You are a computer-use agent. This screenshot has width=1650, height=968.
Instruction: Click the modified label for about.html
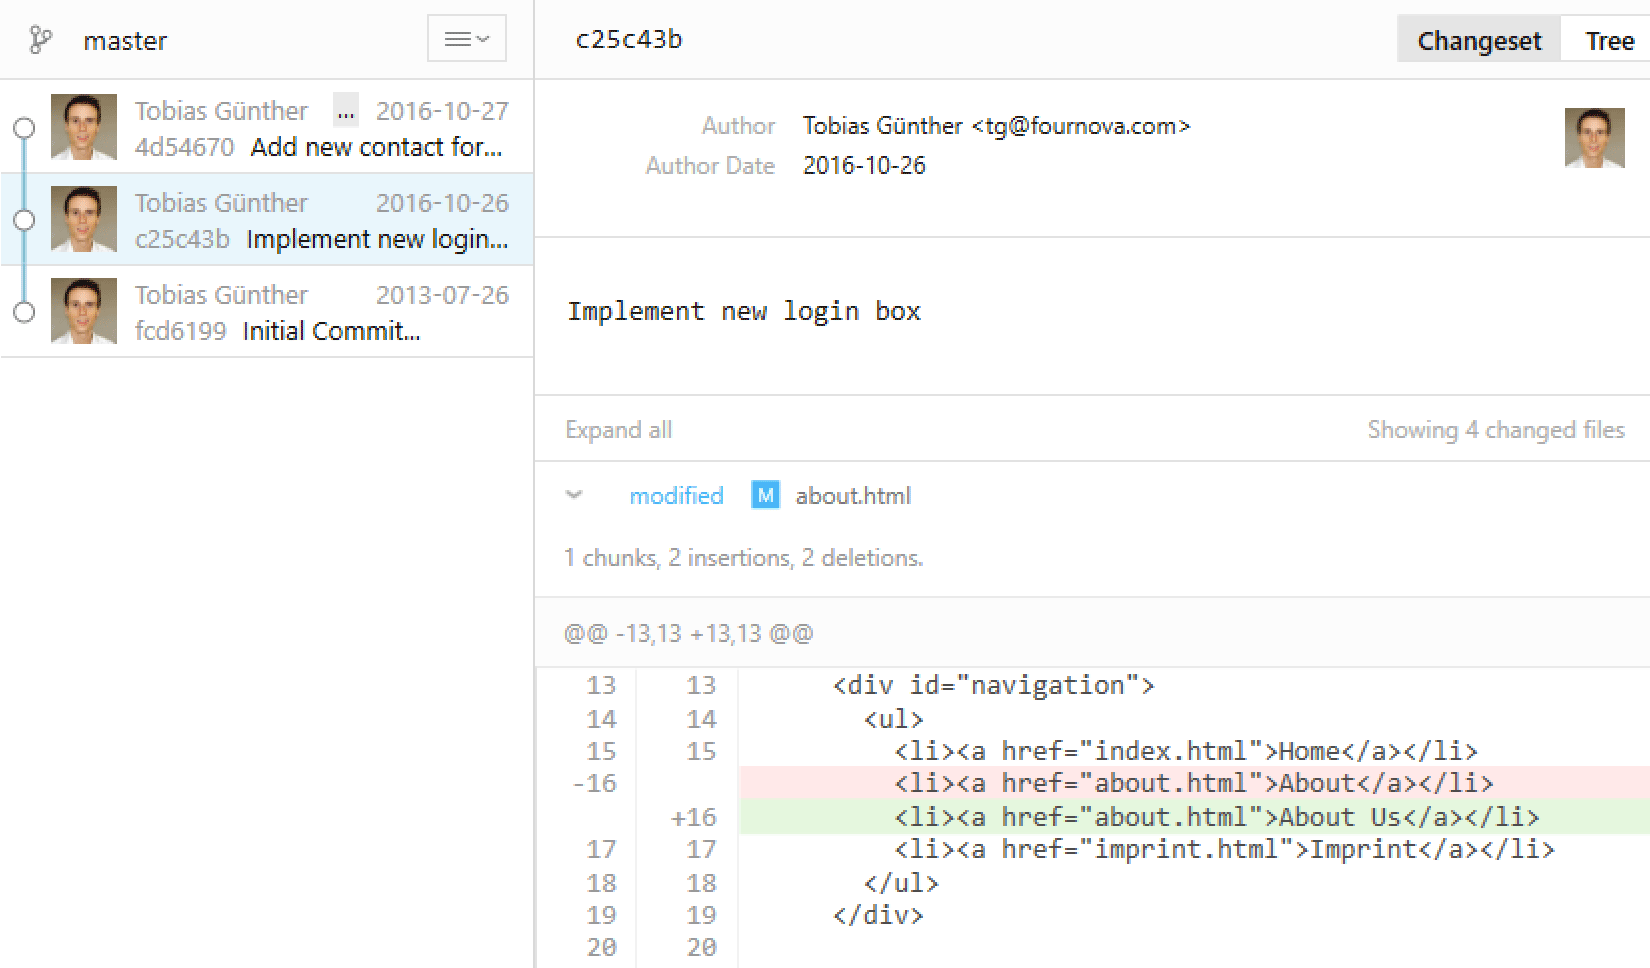coord(676,496)
